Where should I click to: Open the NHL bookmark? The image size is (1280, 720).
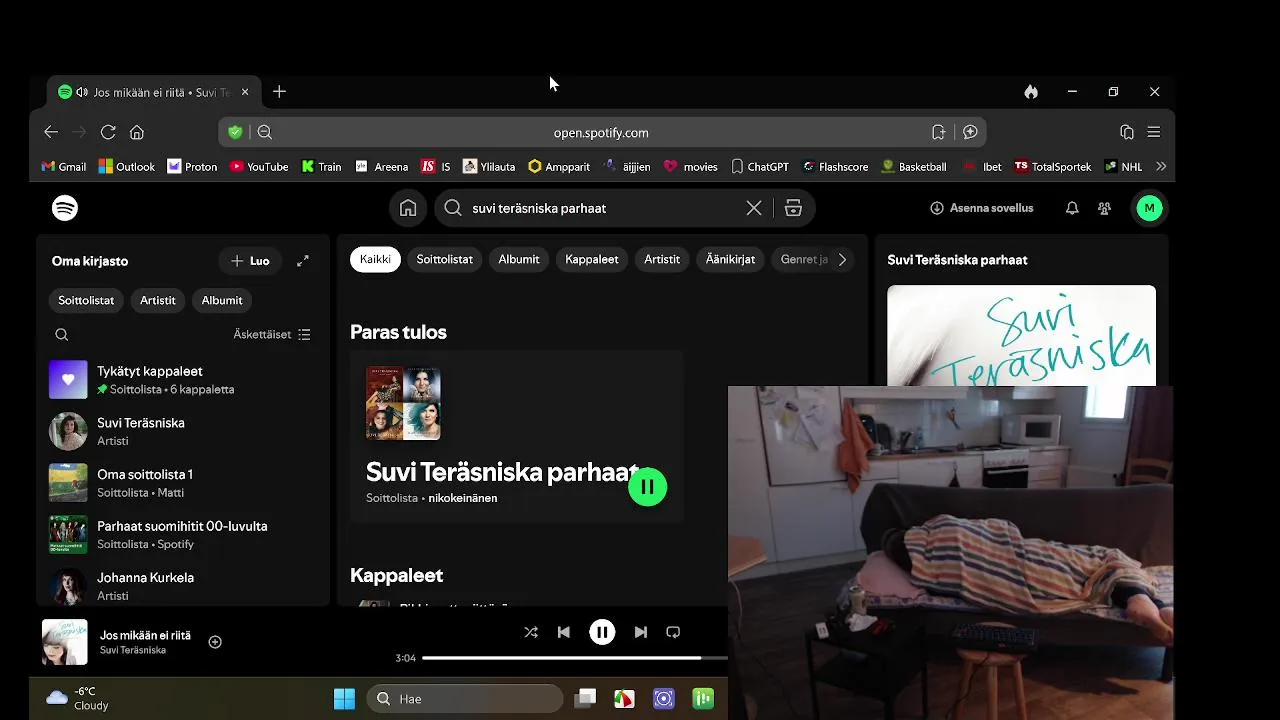[x=1123, y=167]
